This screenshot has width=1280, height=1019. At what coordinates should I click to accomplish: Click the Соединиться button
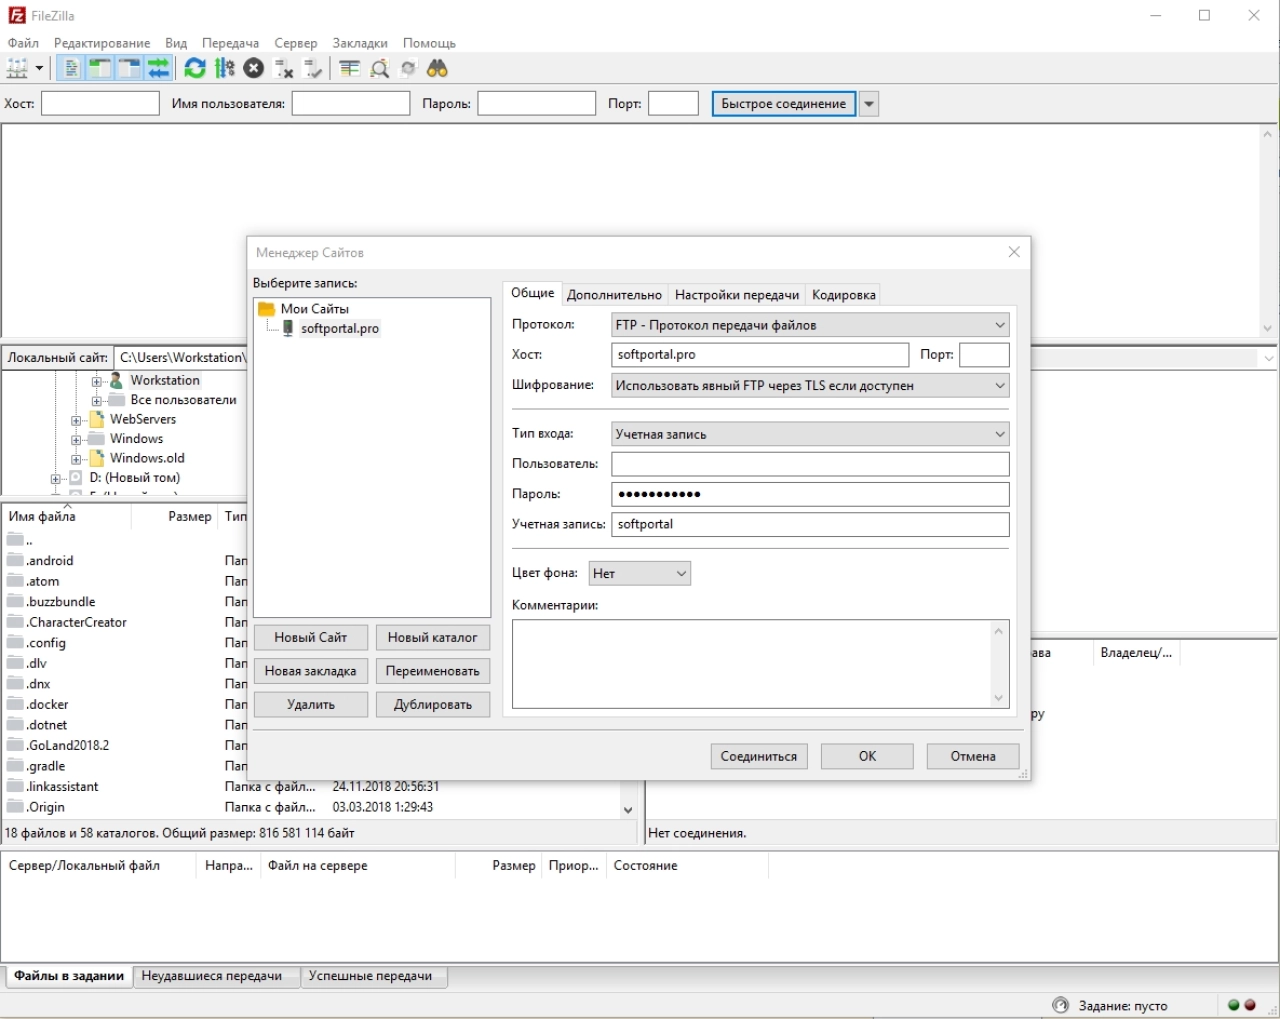click(759, 756)
